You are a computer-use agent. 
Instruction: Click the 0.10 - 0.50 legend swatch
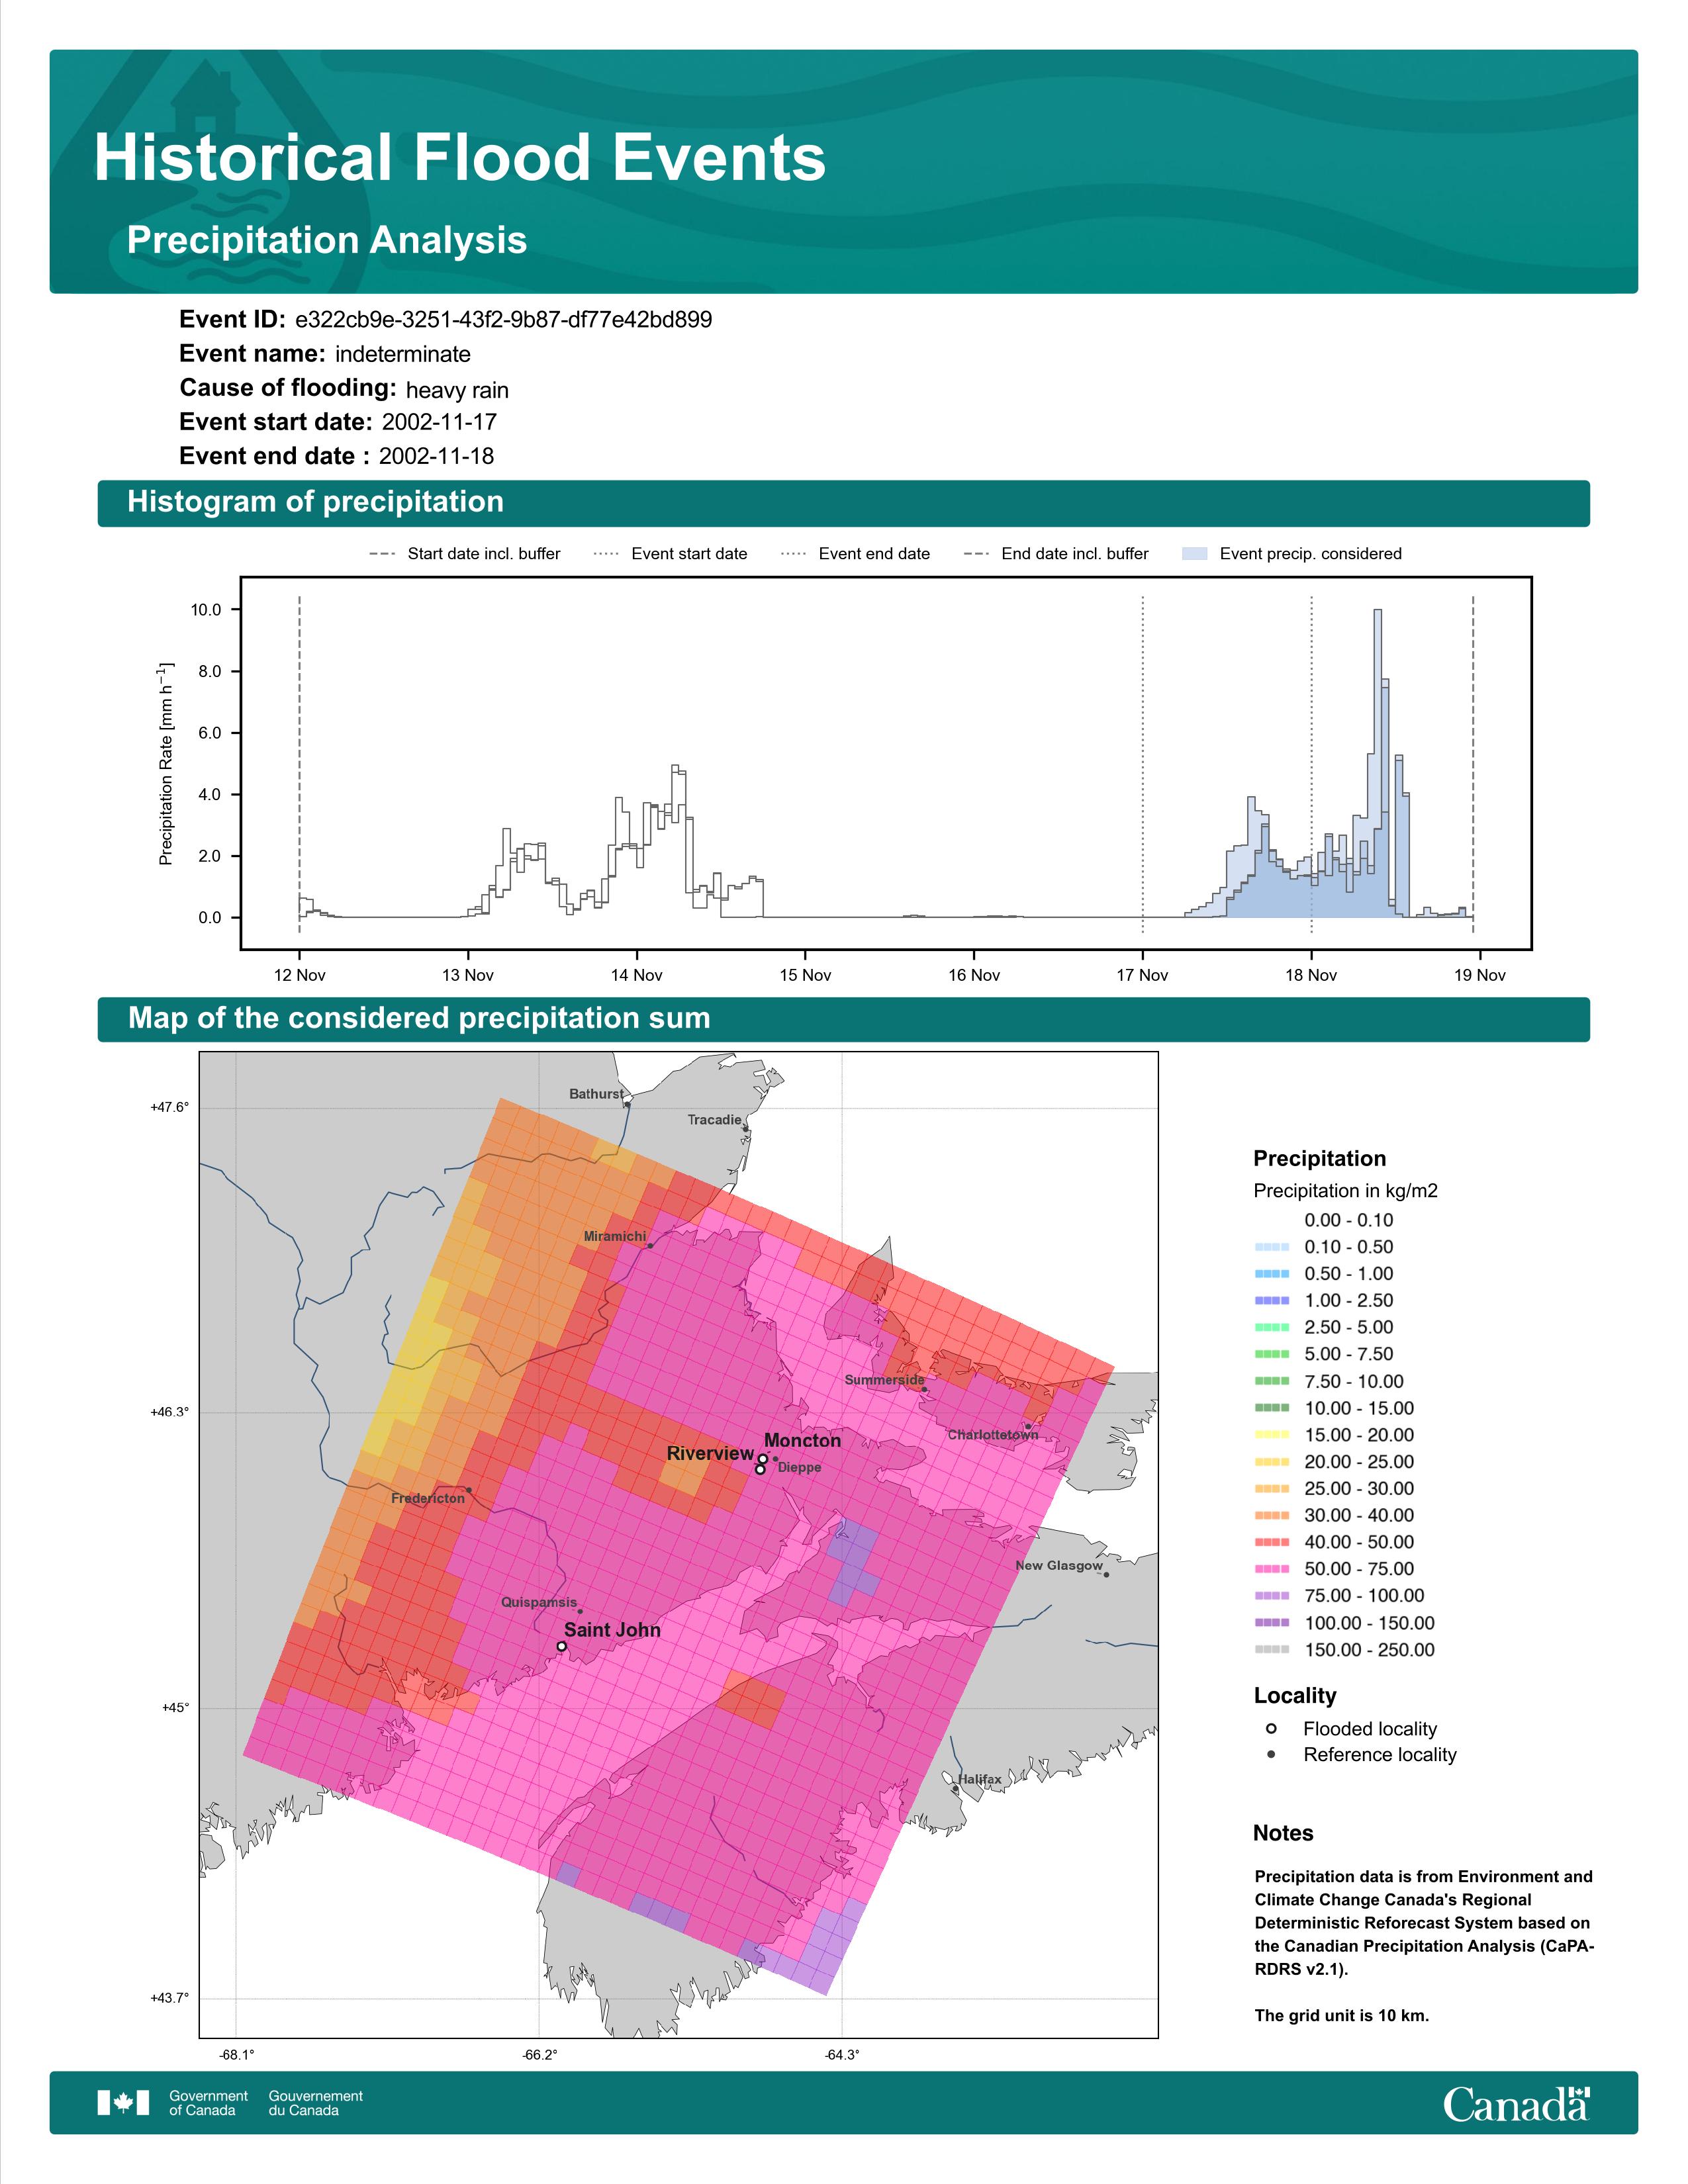1272,1247
